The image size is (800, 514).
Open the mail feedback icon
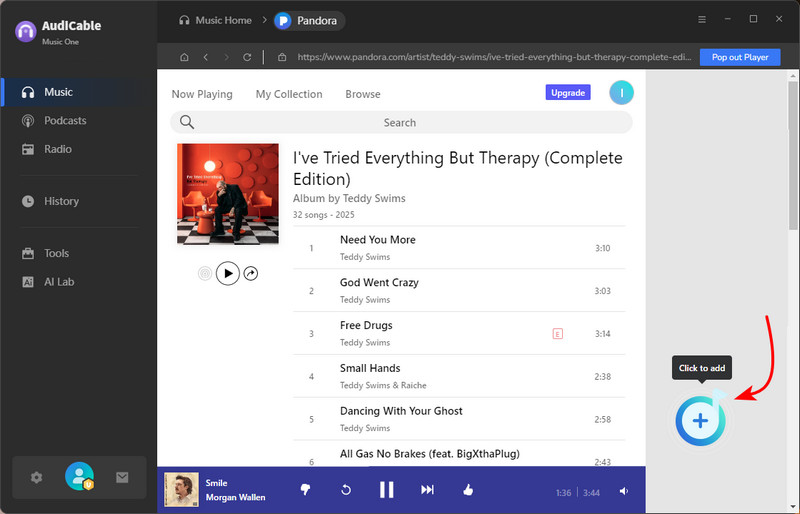point(122,478)
